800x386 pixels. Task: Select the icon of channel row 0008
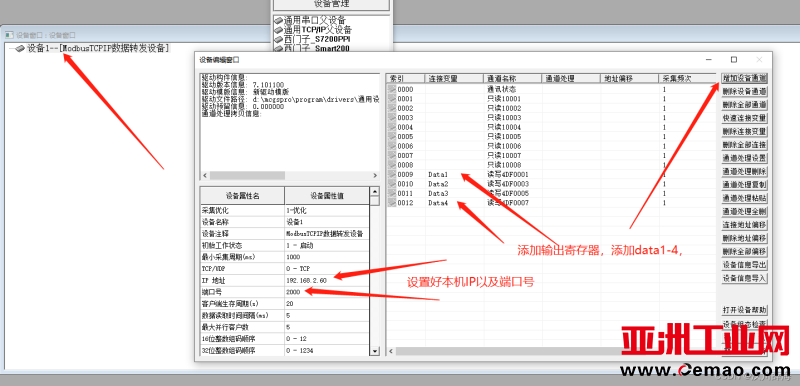tap(392, 165)
